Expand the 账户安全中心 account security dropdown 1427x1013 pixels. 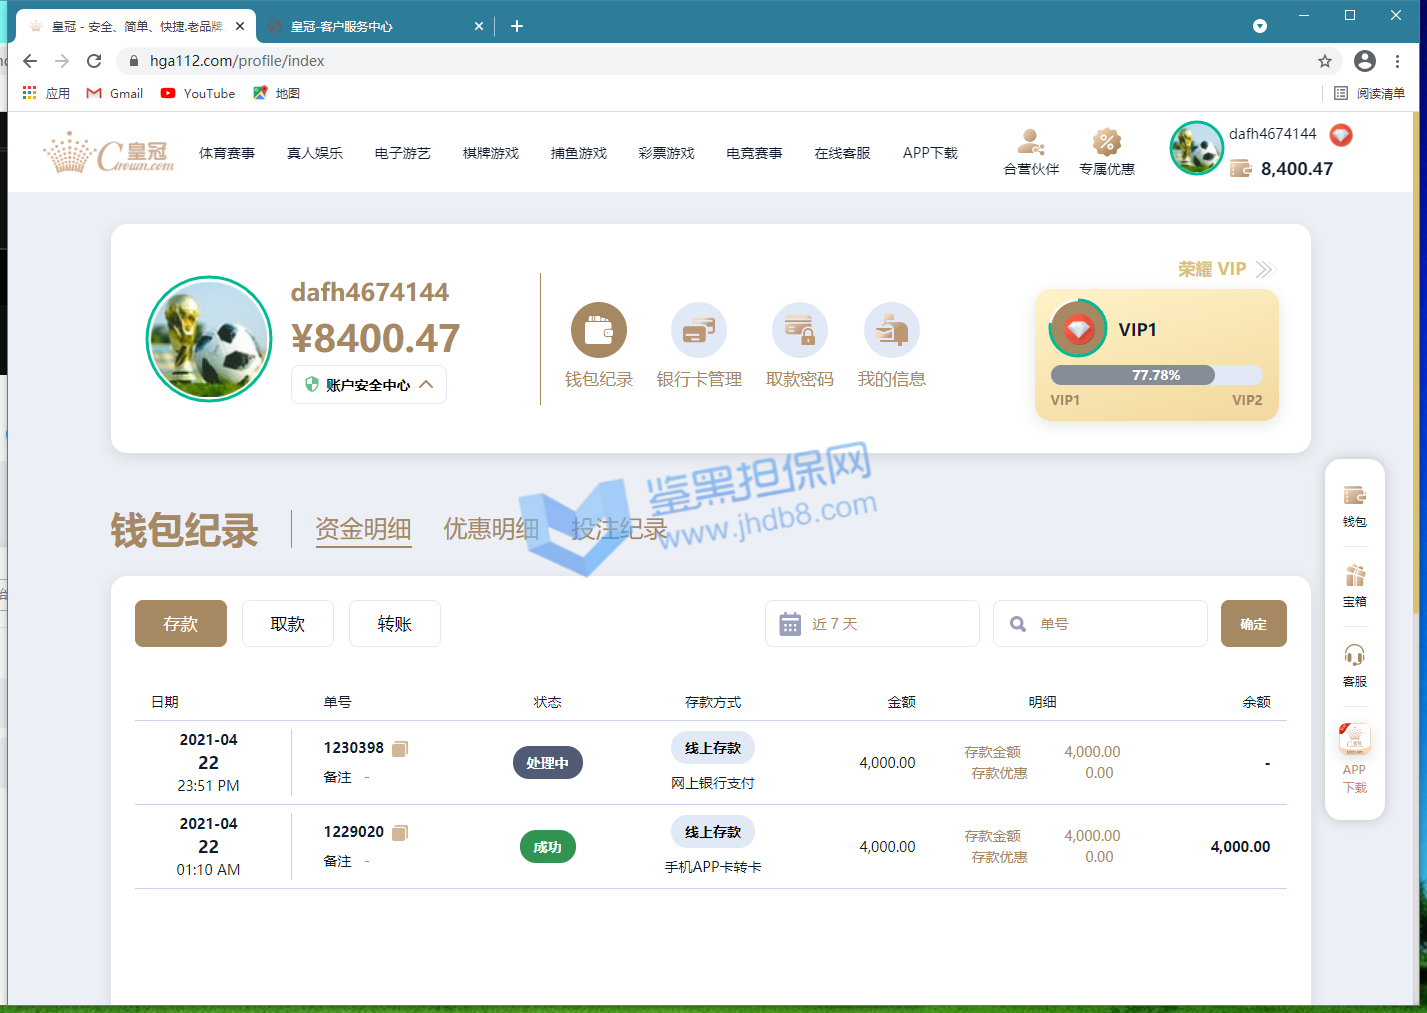pyautogui.click(x=369, y=385)
